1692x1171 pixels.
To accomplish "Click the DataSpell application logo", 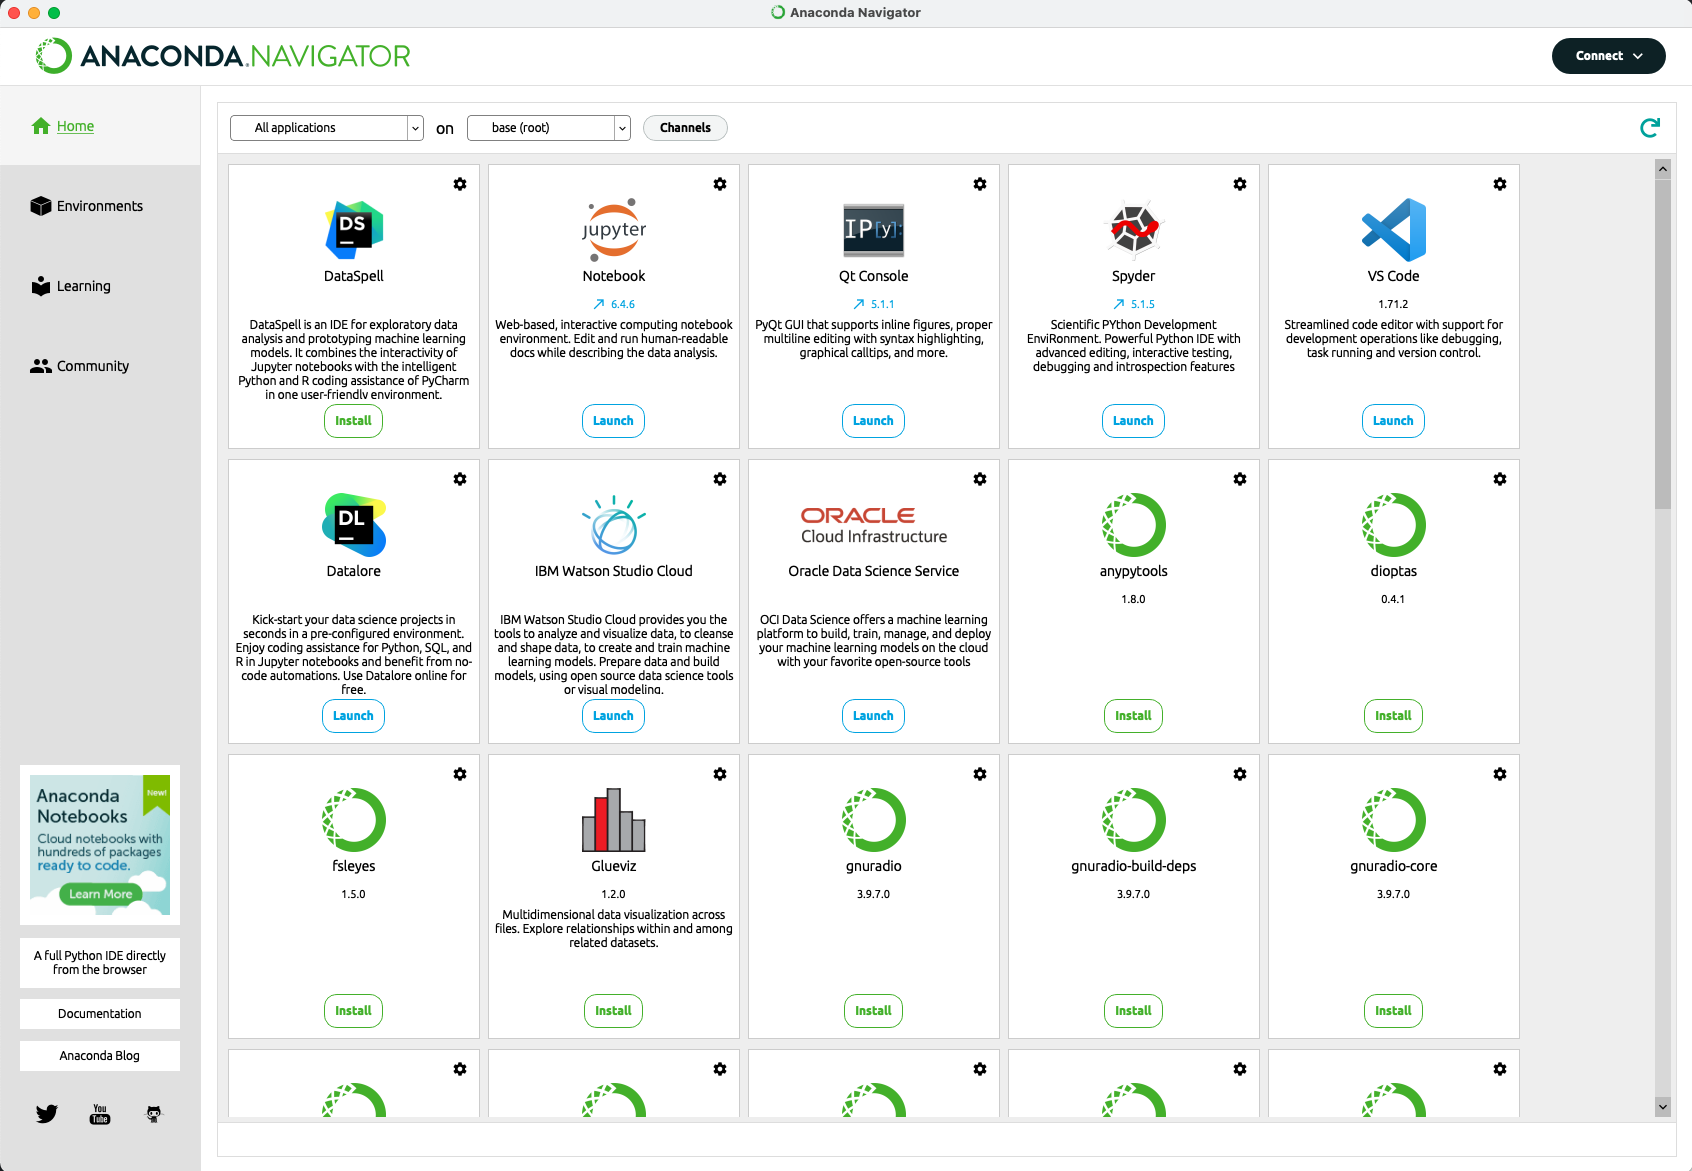I will click(354, 230).
